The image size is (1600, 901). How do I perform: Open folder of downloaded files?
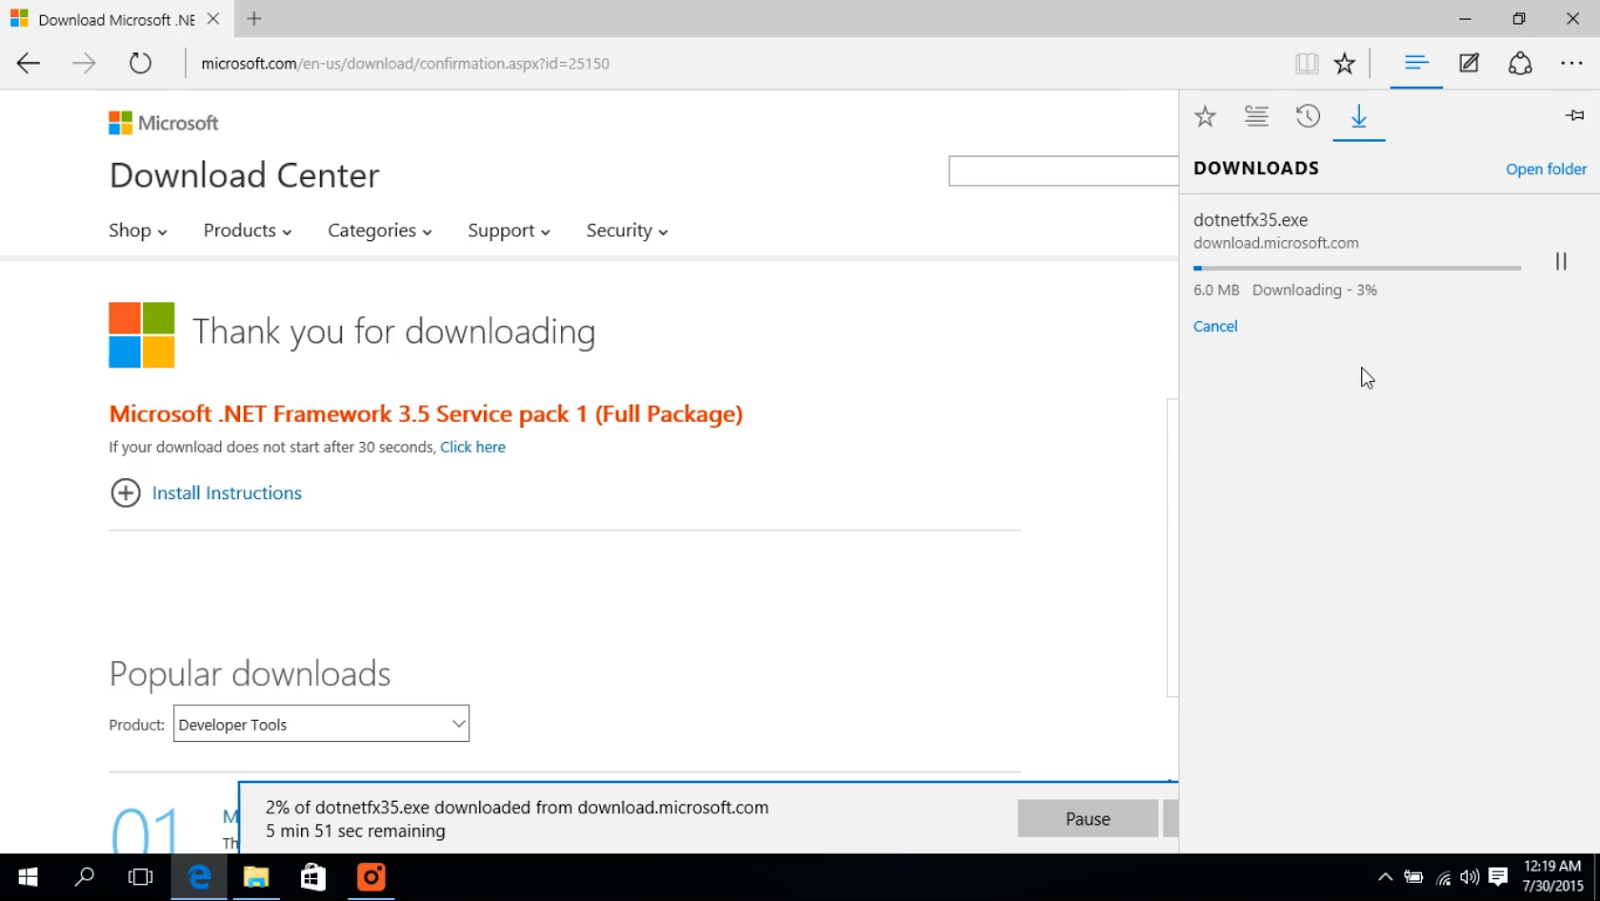pos(1546,168)
